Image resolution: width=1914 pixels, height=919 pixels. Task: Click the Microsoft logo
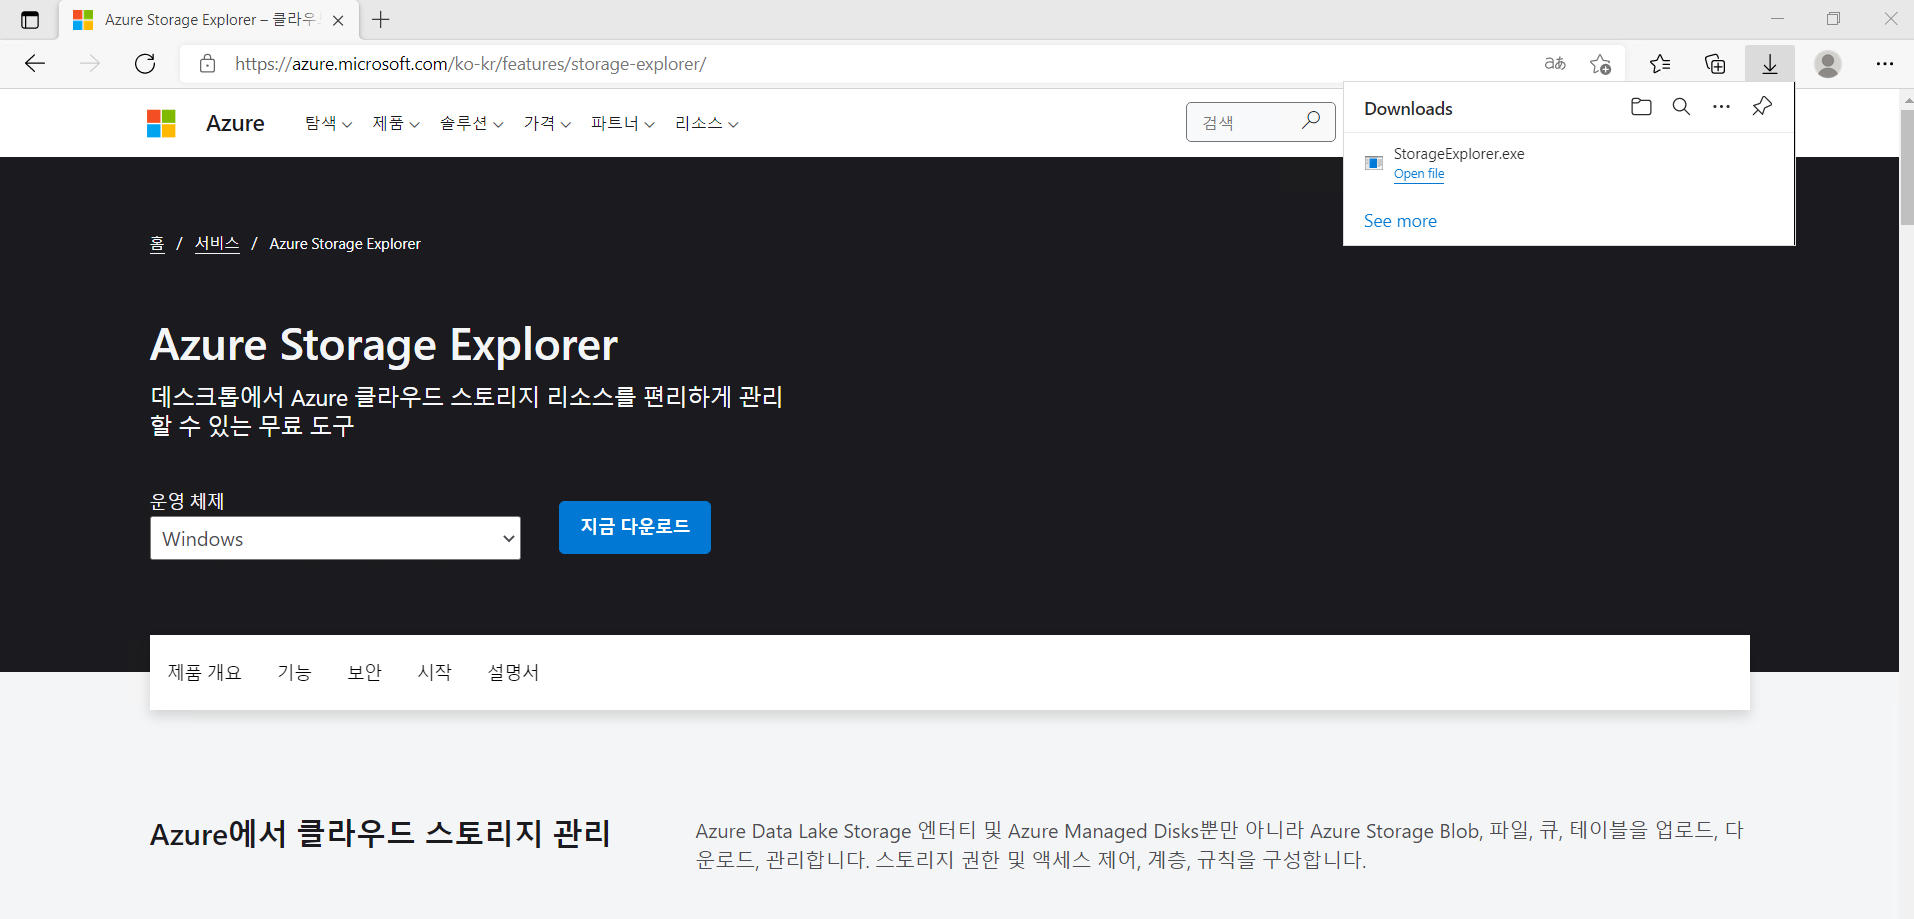pos(161,123)
